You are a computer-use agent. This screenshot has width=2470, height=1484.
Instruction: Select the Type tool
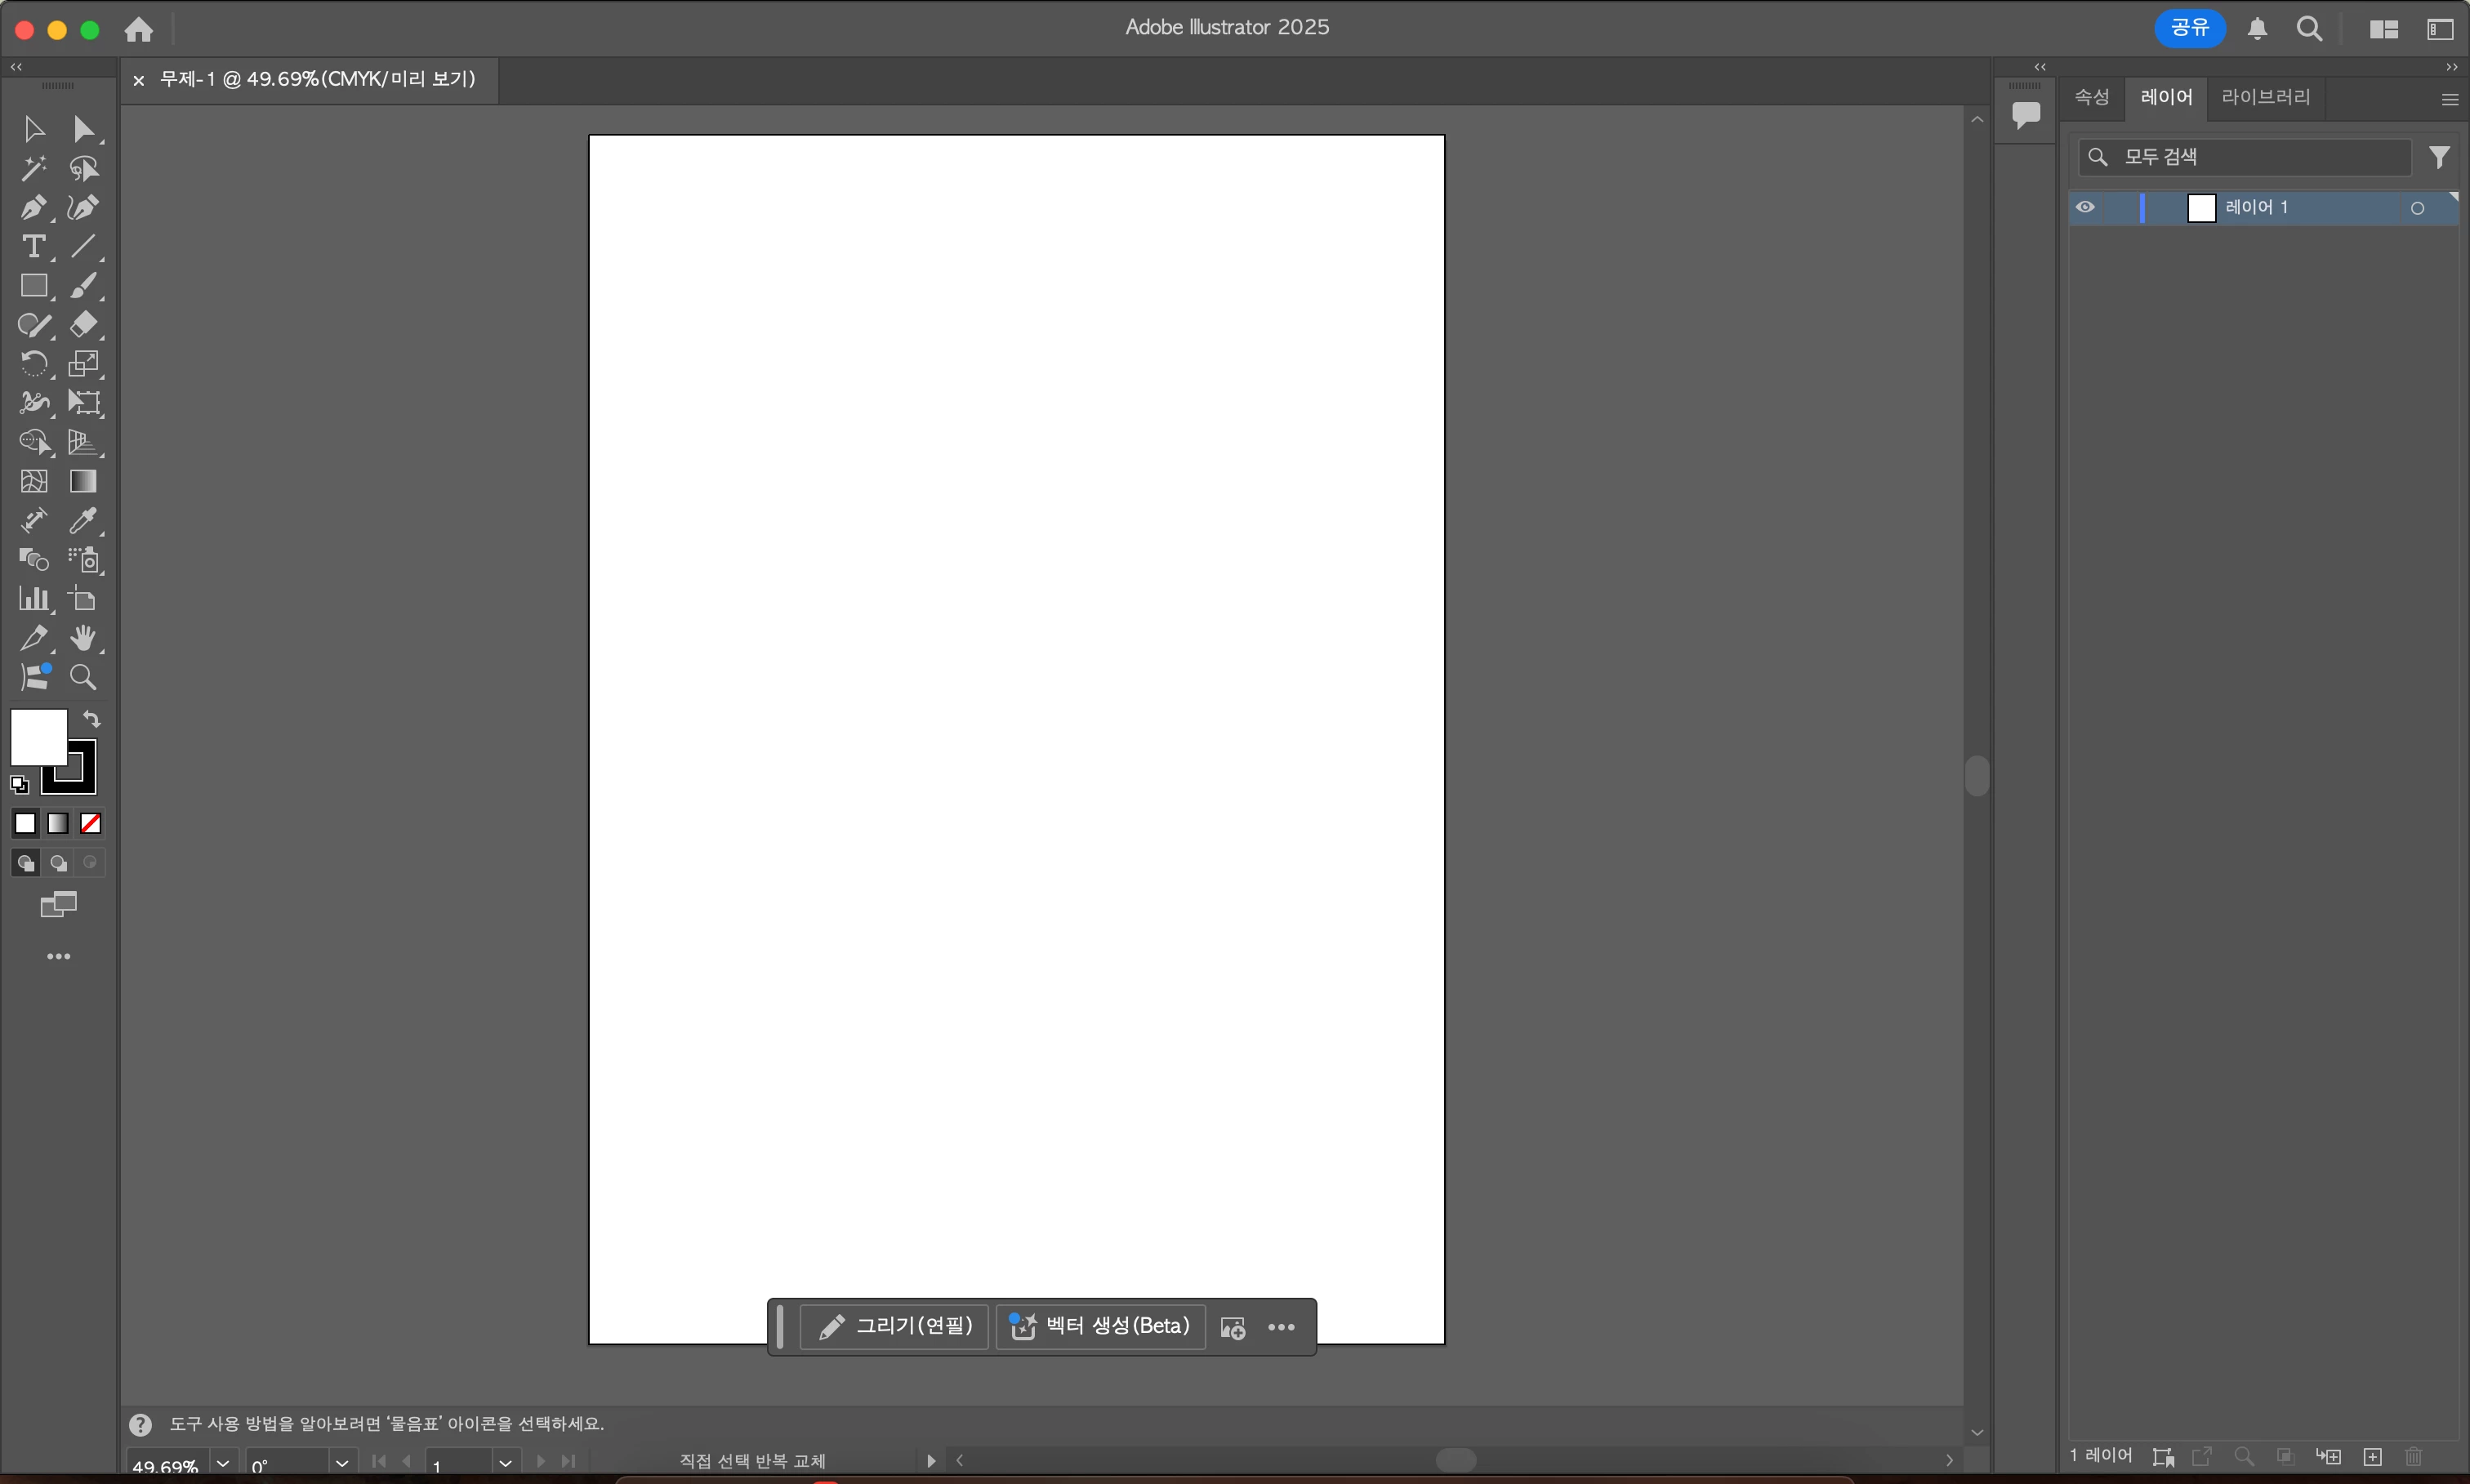[33, 246]
